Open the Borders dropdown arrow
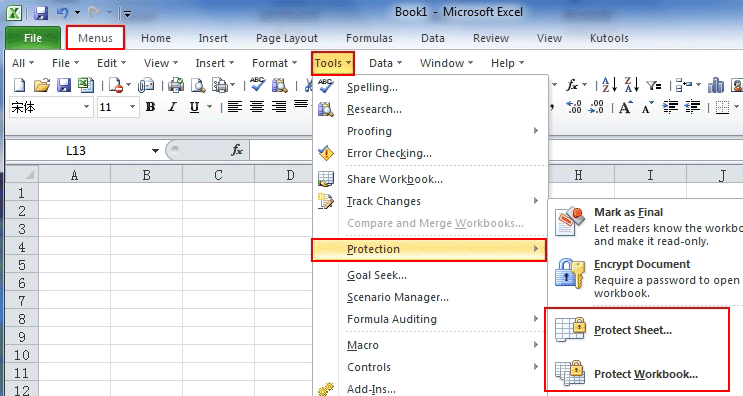Viewport: 743px width, 396px height. coord(736,107)
